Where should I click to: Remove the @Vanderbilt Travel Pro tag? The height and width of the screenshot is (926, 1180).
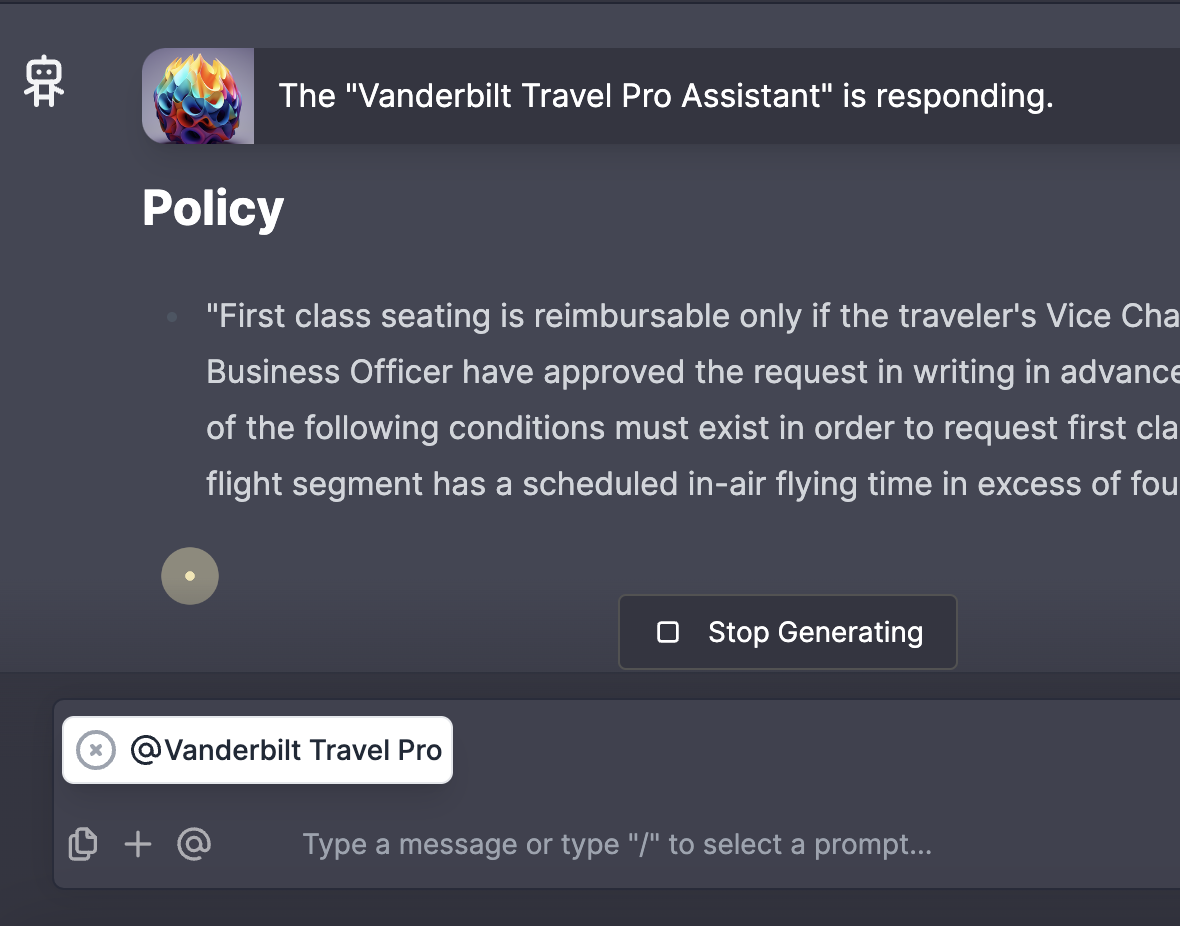[96, 750]
